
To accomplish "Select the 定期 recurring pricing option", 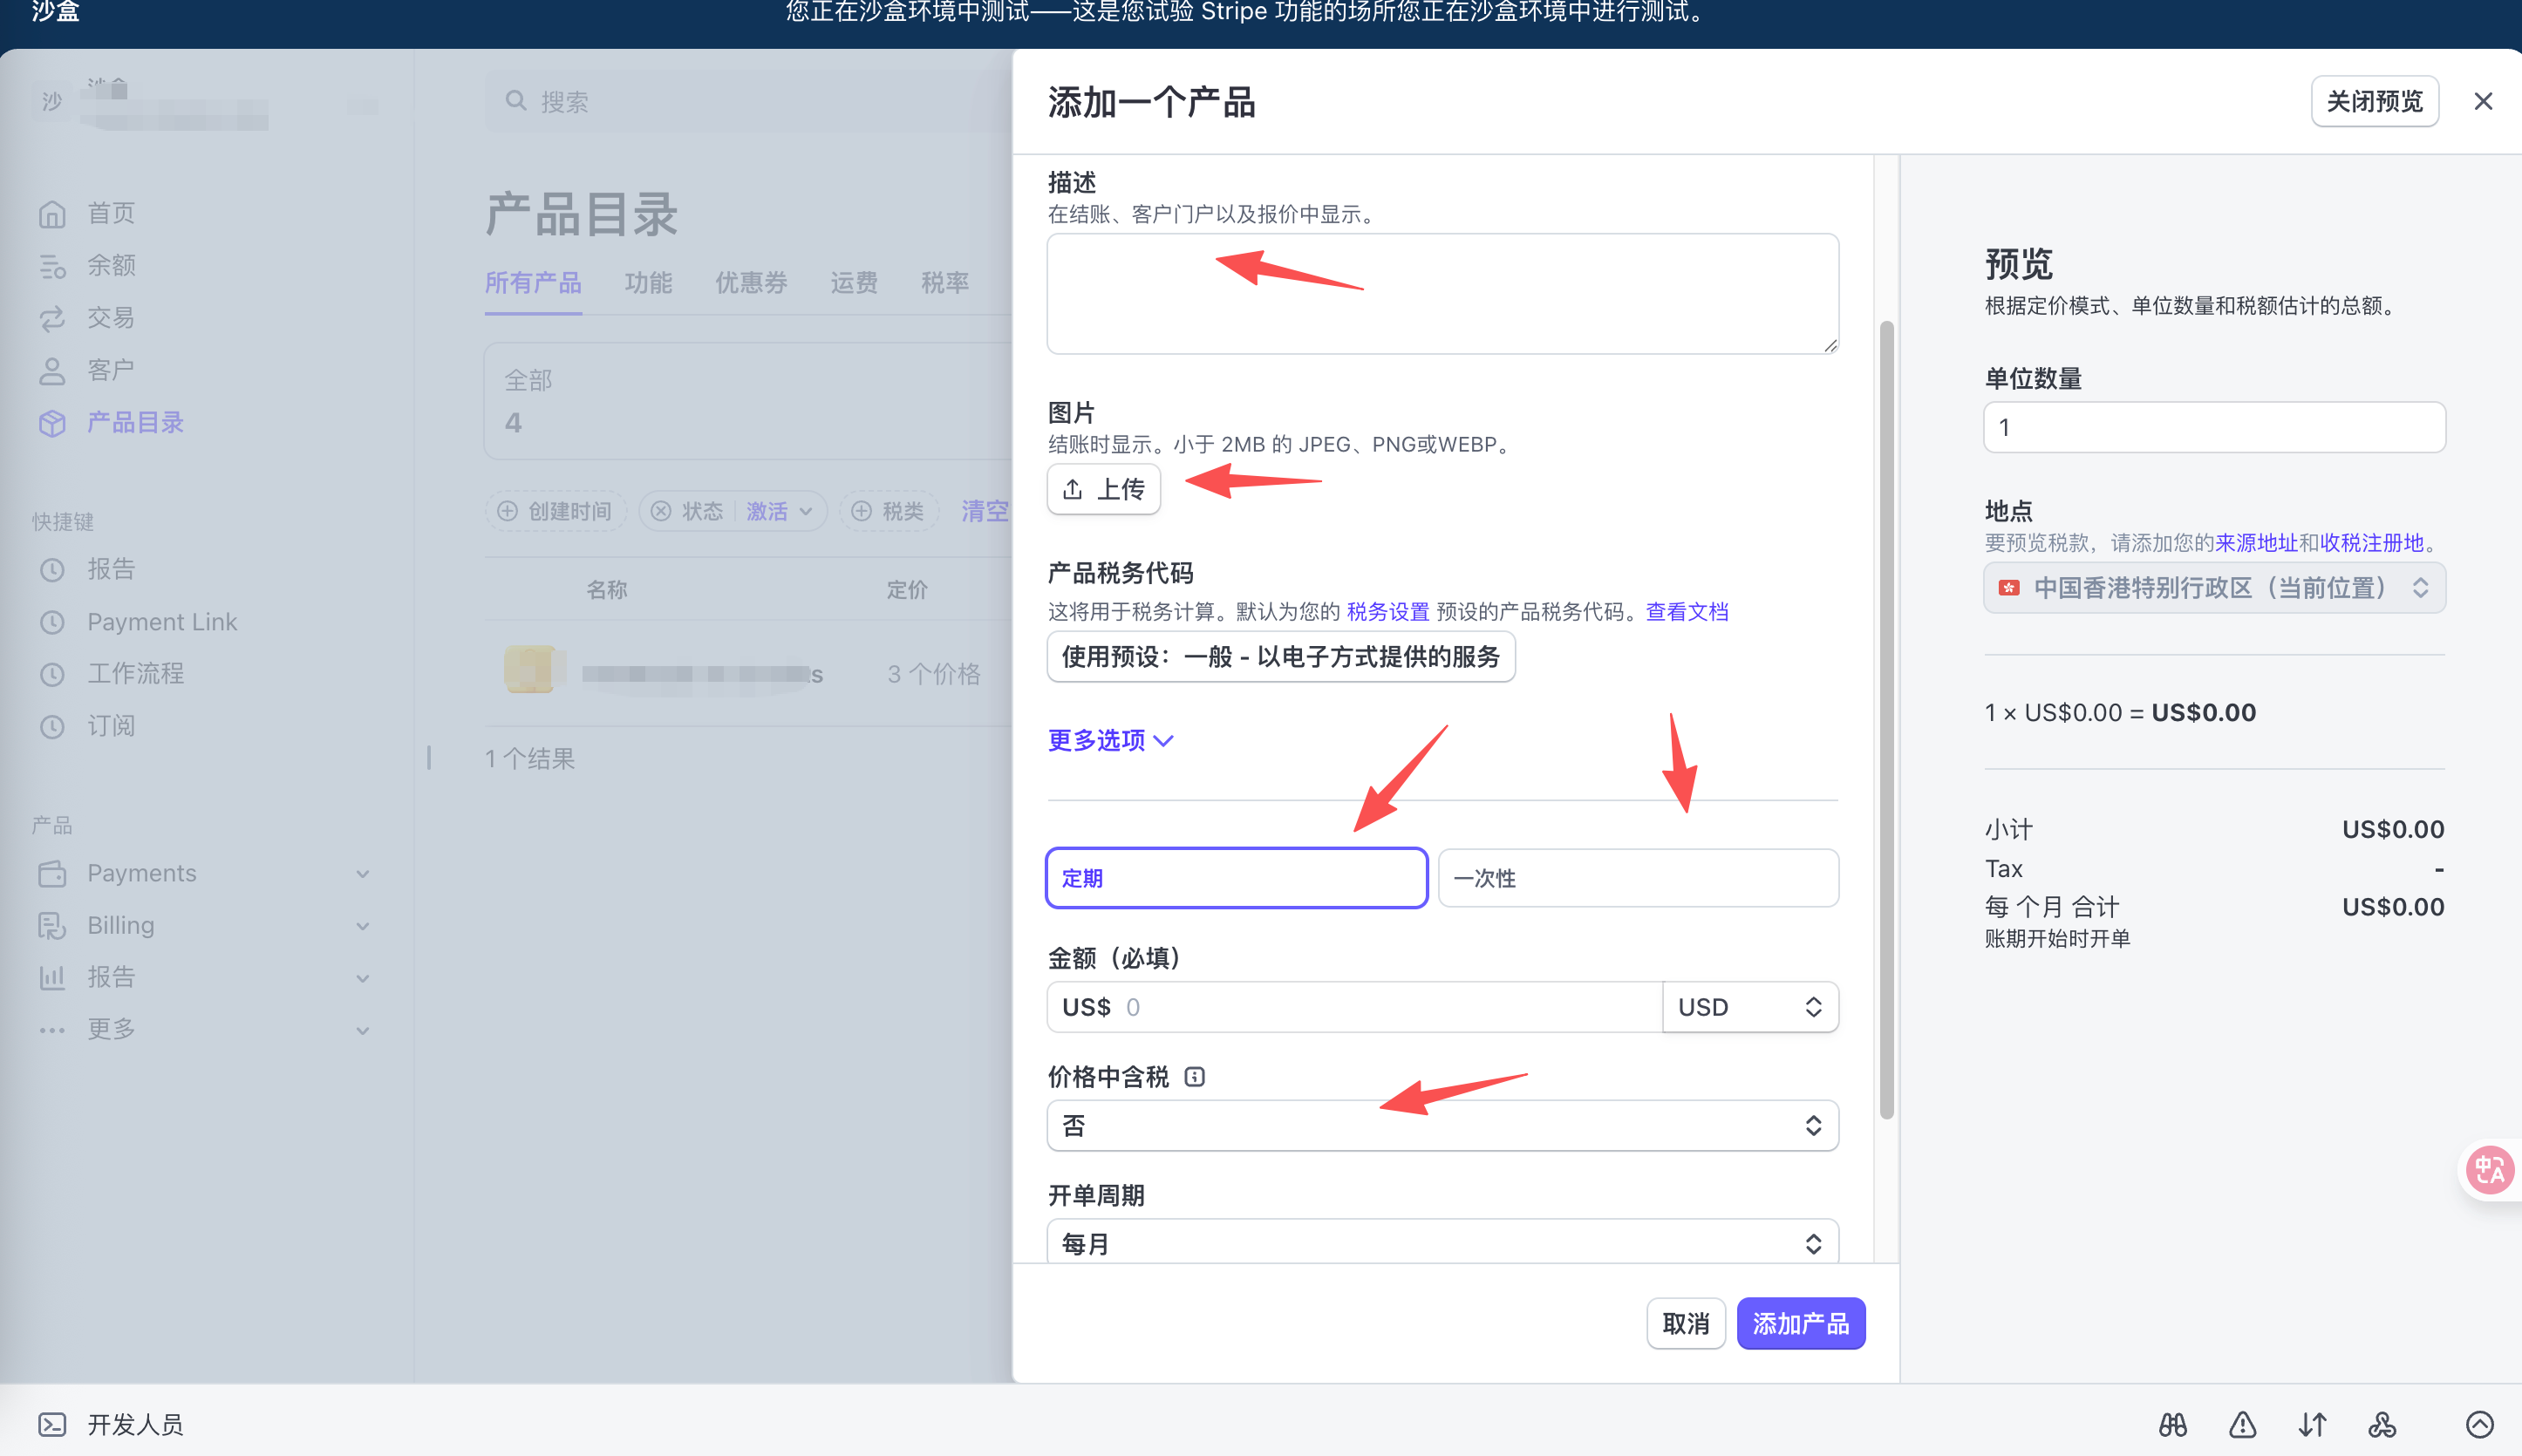I will point(1236,878).
